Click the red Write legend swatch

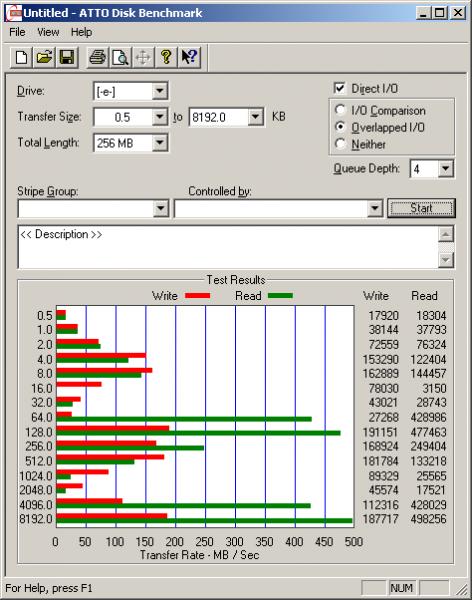(198, 295)
